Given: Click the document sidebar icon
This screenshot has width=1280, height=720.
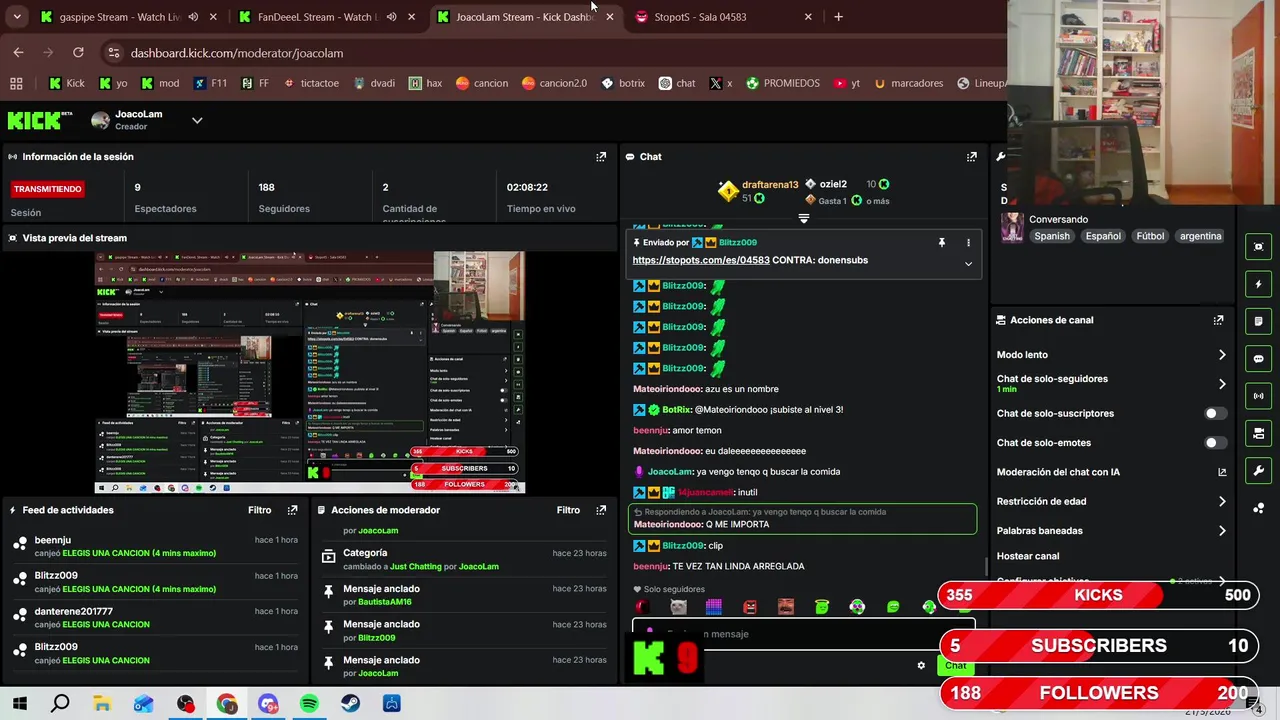Looking at the screenshot, I should pyautogui.click(x=1258, y=321).
